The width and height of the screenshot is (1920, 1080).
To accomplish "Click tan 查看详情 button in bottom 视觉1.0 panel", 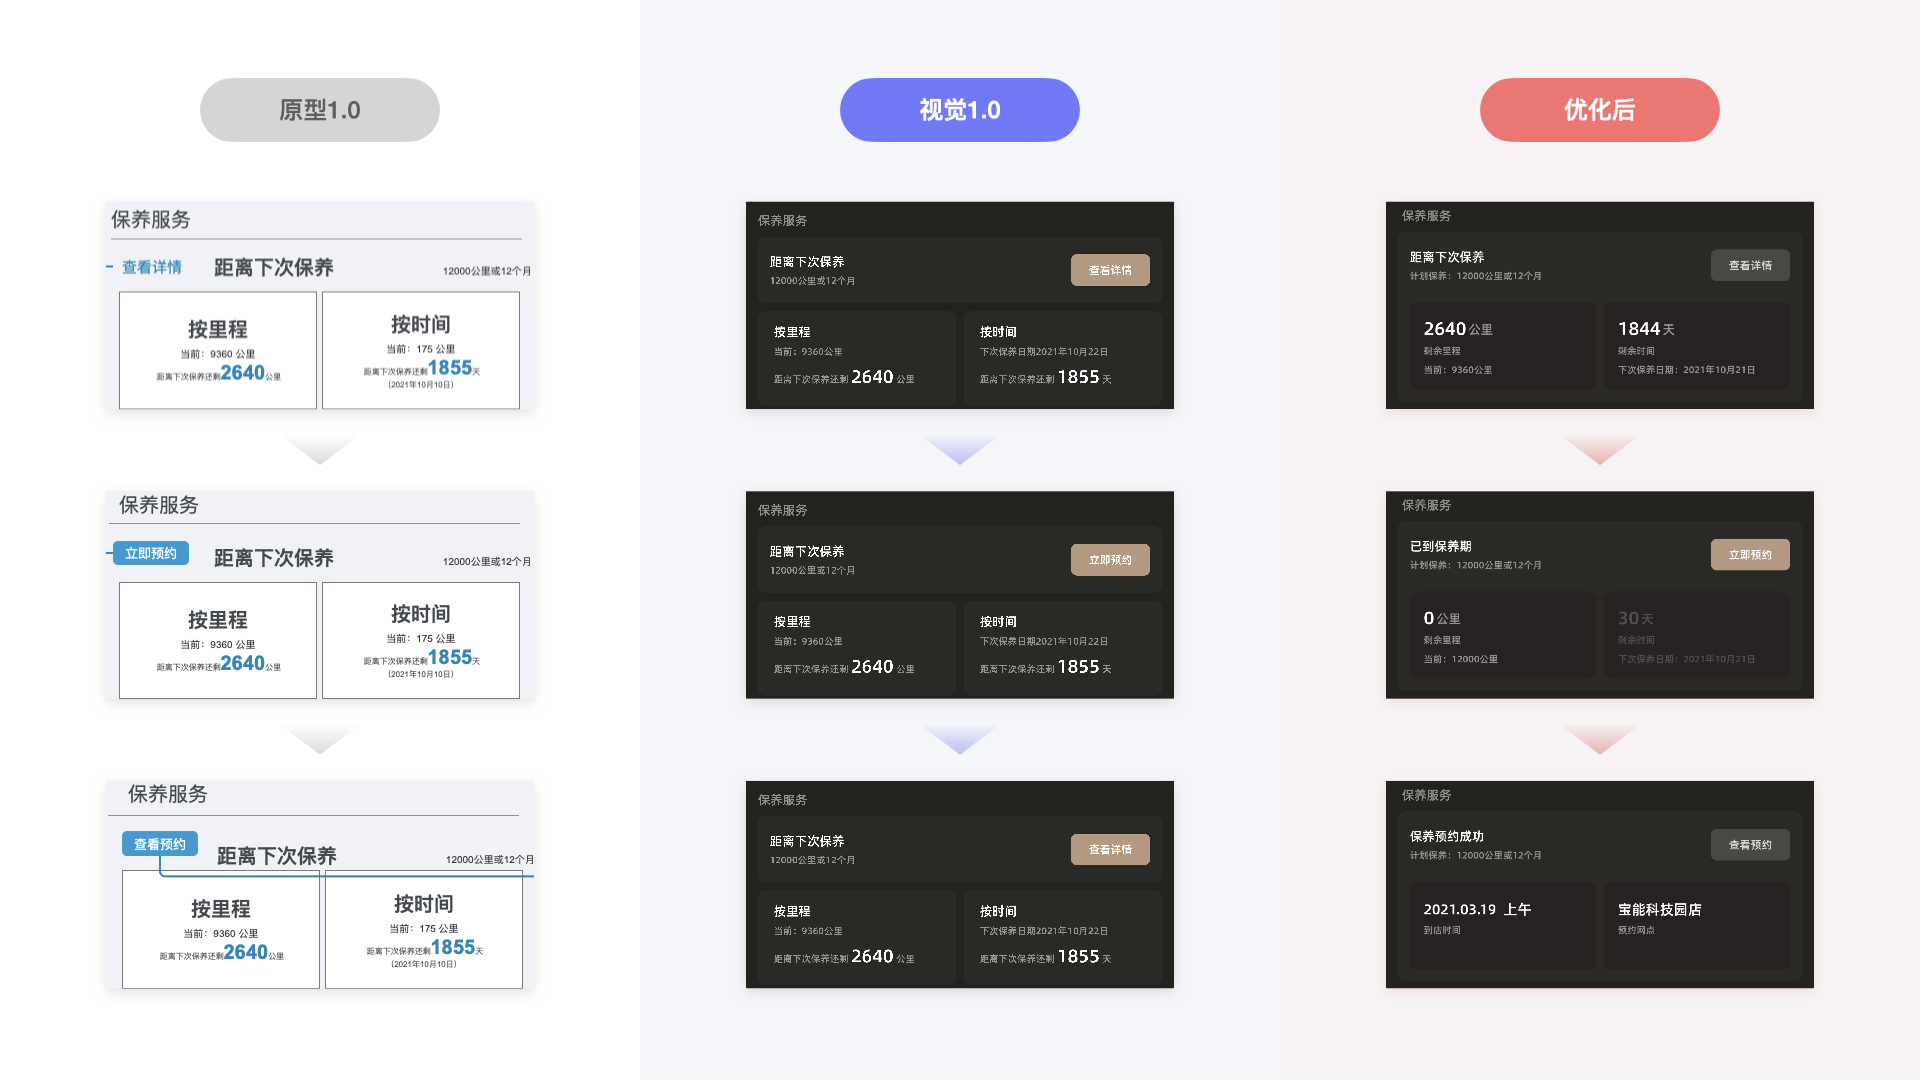I will [1110, 849].
